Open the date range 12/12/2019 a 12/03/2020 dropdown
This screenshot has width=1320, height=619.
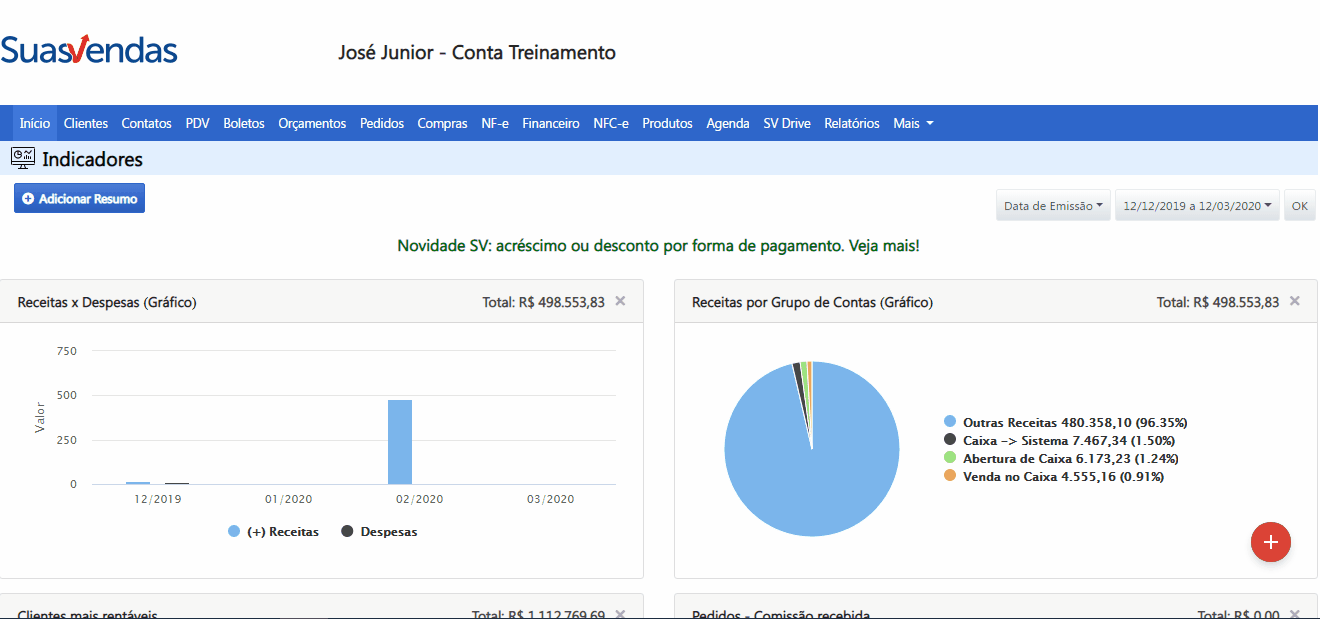[1197, 206]
